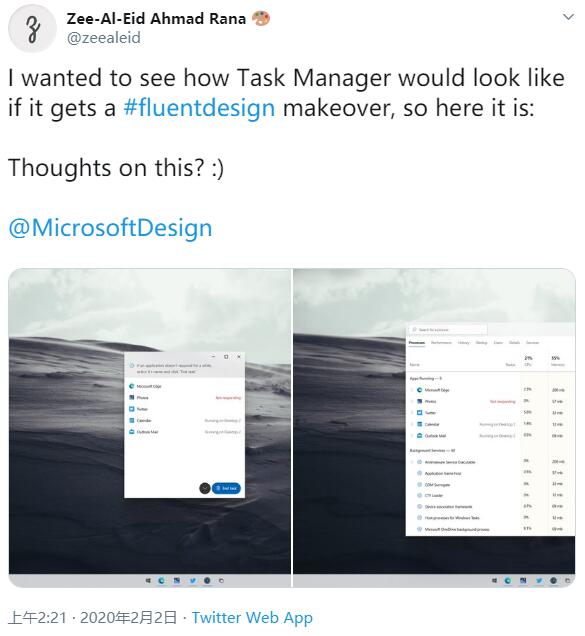Switch to the Services tab
The width and height of the screenshot is (585, 636).
[x=532, y=343]
